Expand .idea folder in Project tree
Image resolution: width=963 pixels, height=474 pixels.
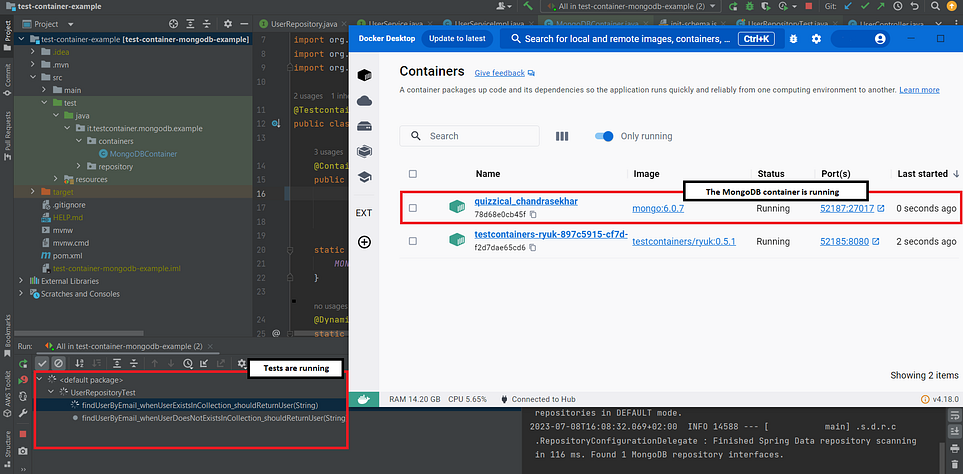[x=33, y=52]
